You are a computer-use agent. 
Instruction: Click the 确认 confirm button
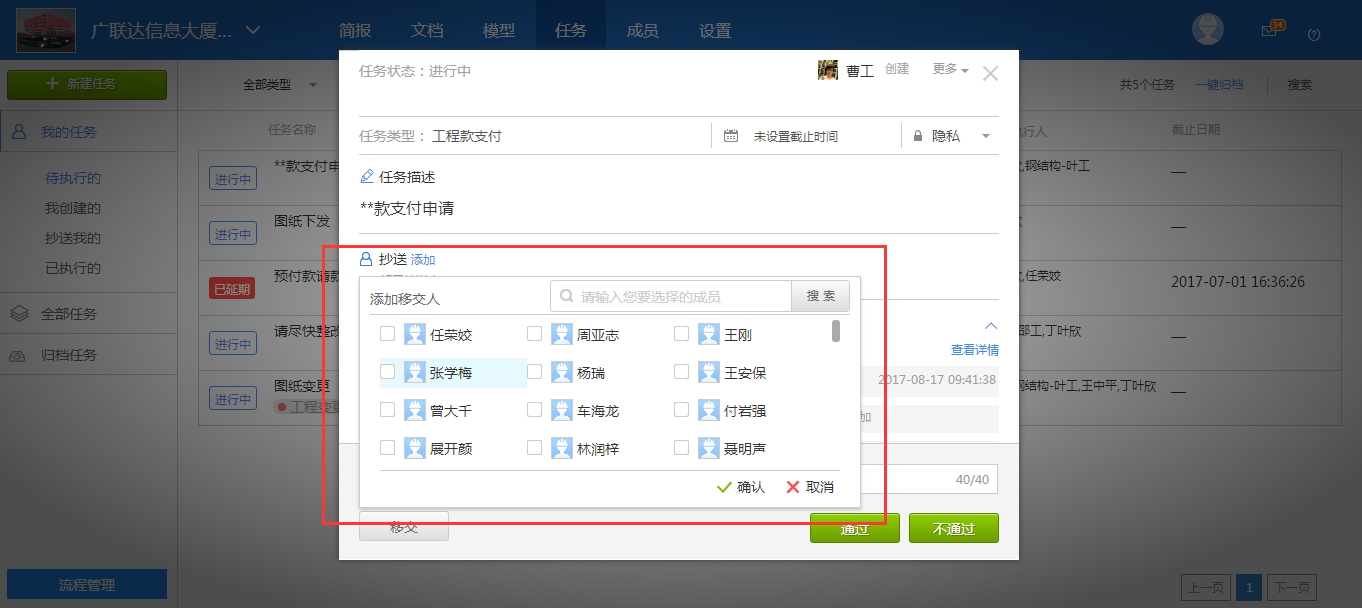[x=740, y=487]
